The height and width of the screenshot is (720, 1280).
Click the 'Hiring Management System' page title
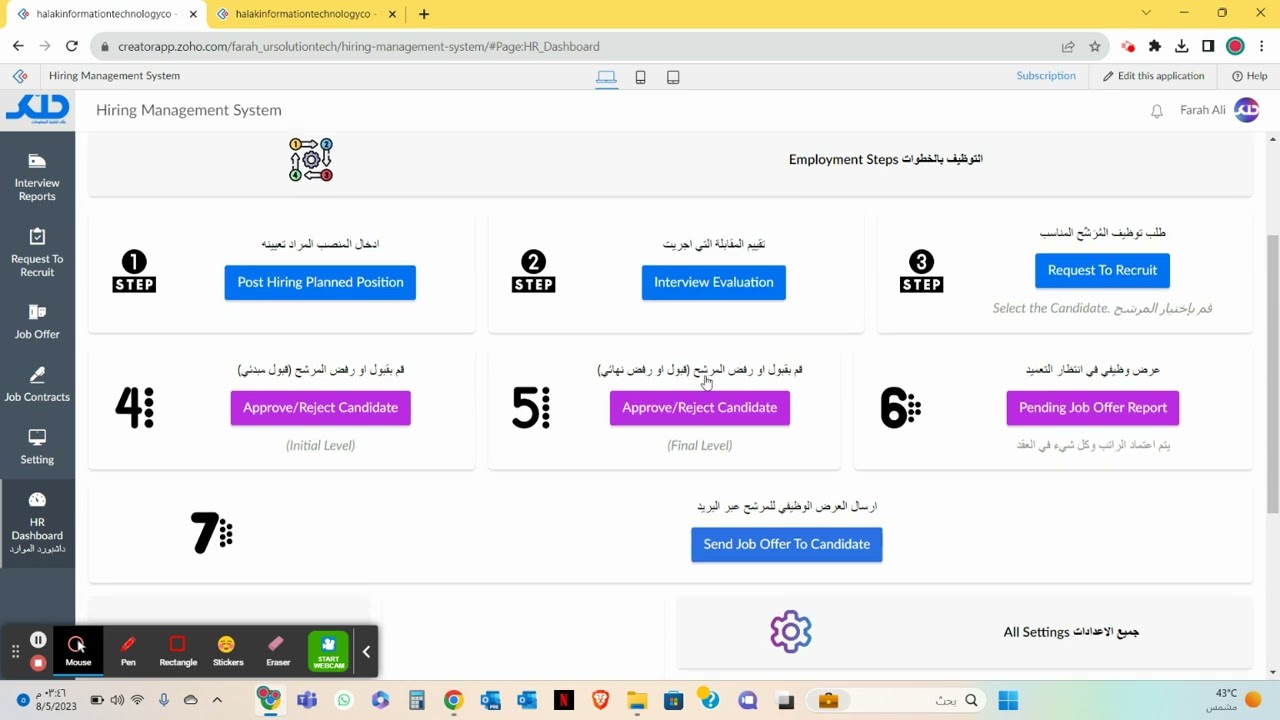pos(189,110)
